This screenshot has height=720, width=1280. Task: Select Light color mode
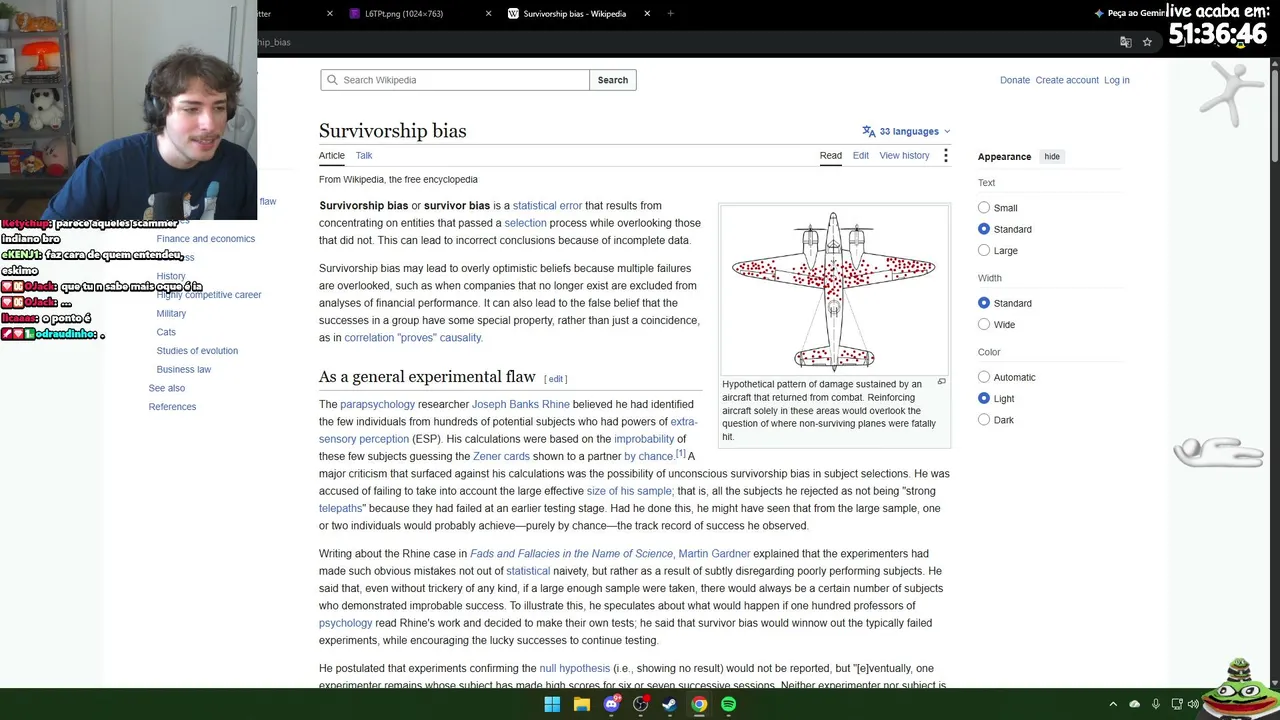coord(984,398)
